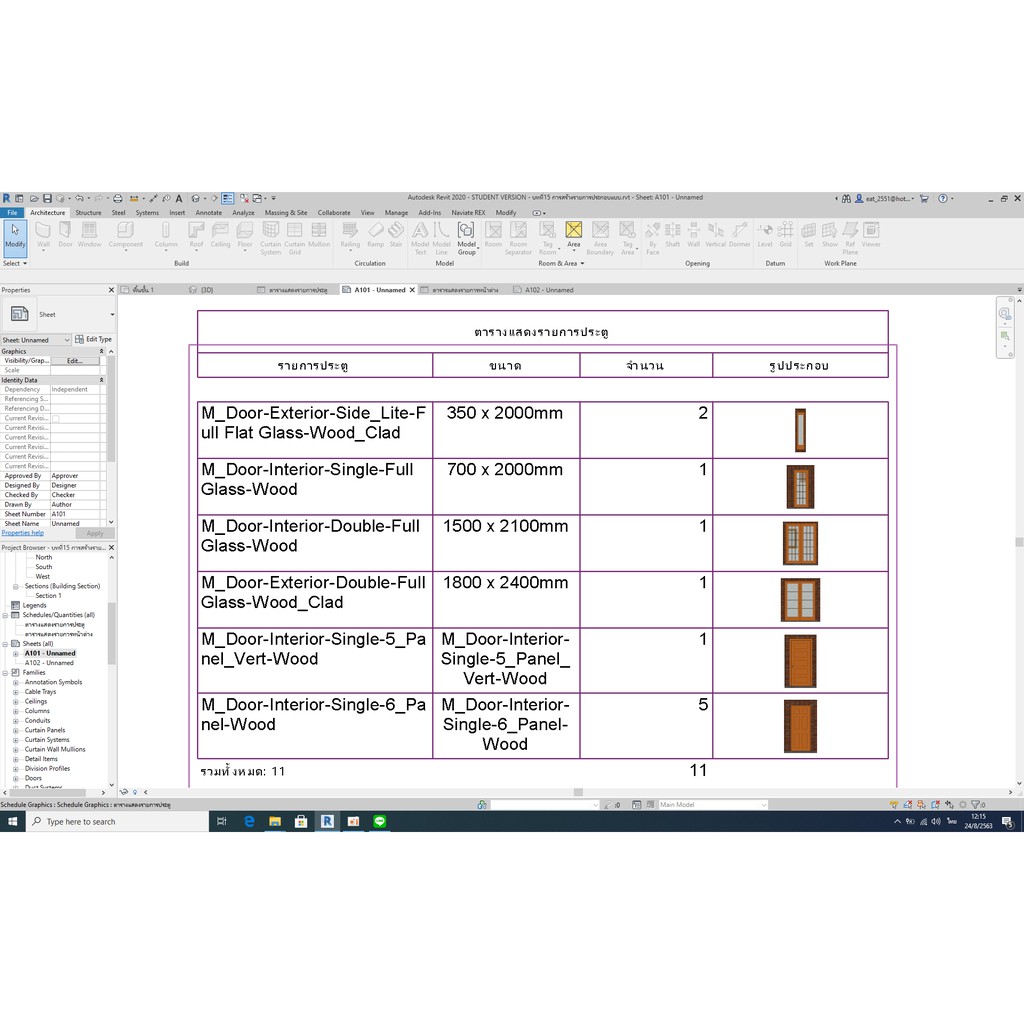Toggle the Current Revision checkbox in Properties
Screen dimensions: 1024x1024
click(56, 419)
